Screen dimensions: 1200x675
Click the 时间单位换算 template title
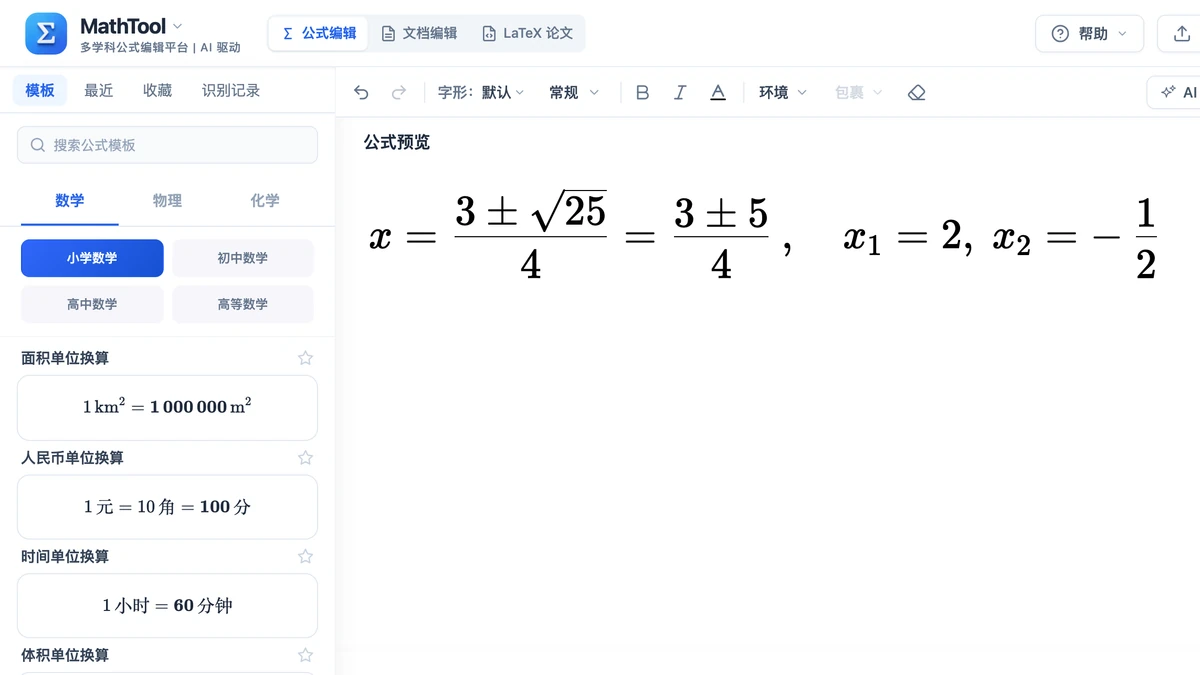click(65, 556)
